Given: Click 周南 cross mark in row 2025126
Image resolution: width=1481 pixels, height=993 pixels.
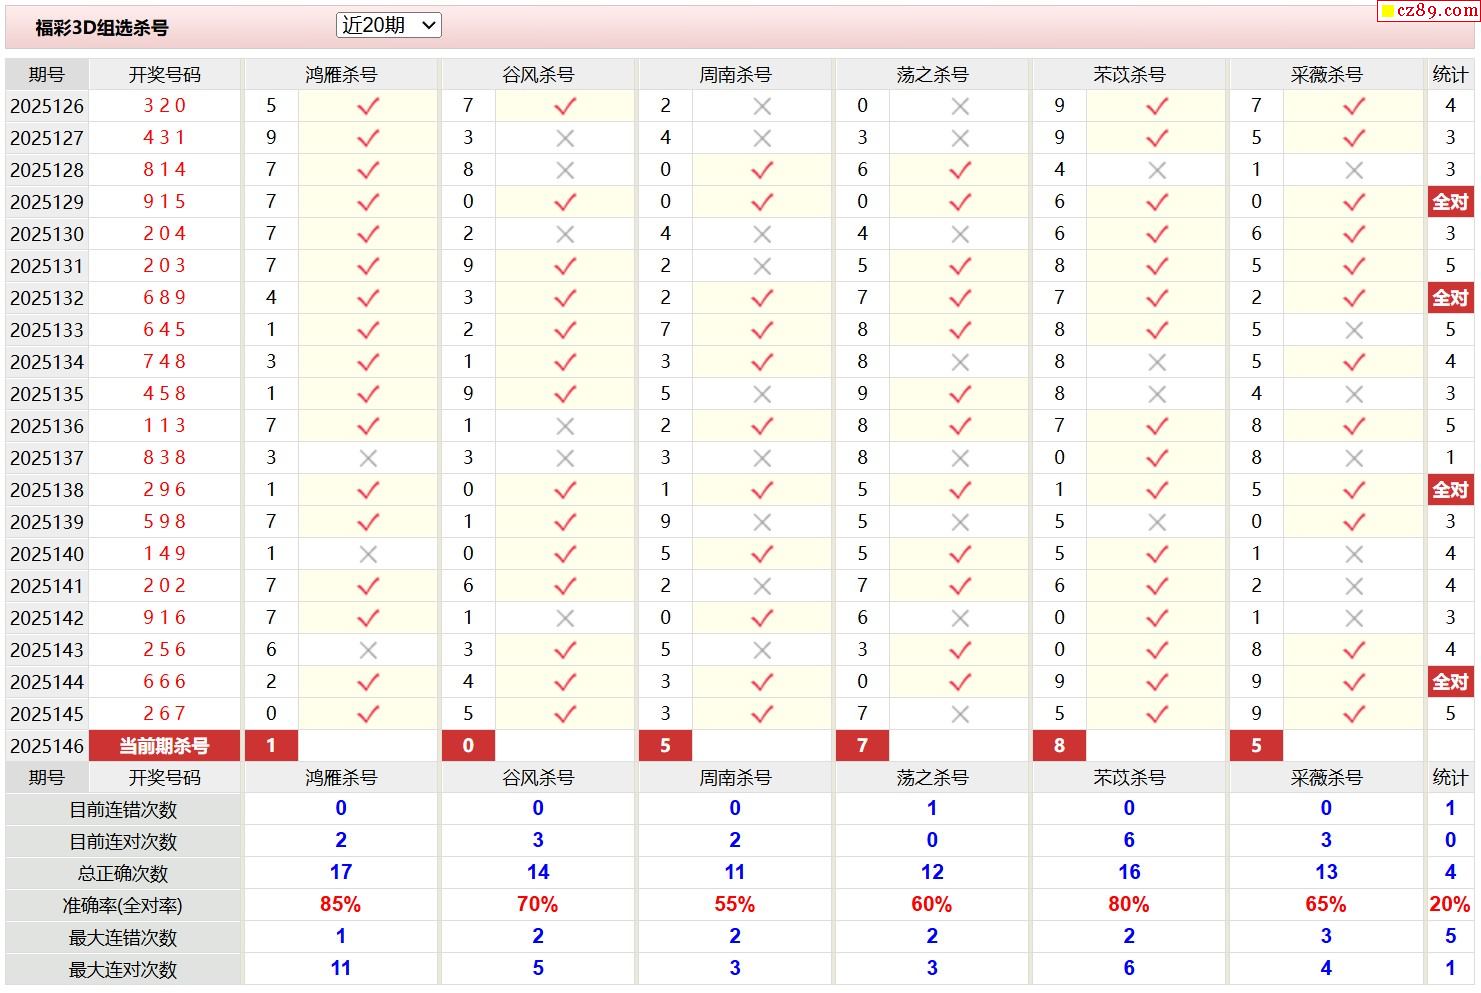Looking at the screenshot, I should click(762, 106).
